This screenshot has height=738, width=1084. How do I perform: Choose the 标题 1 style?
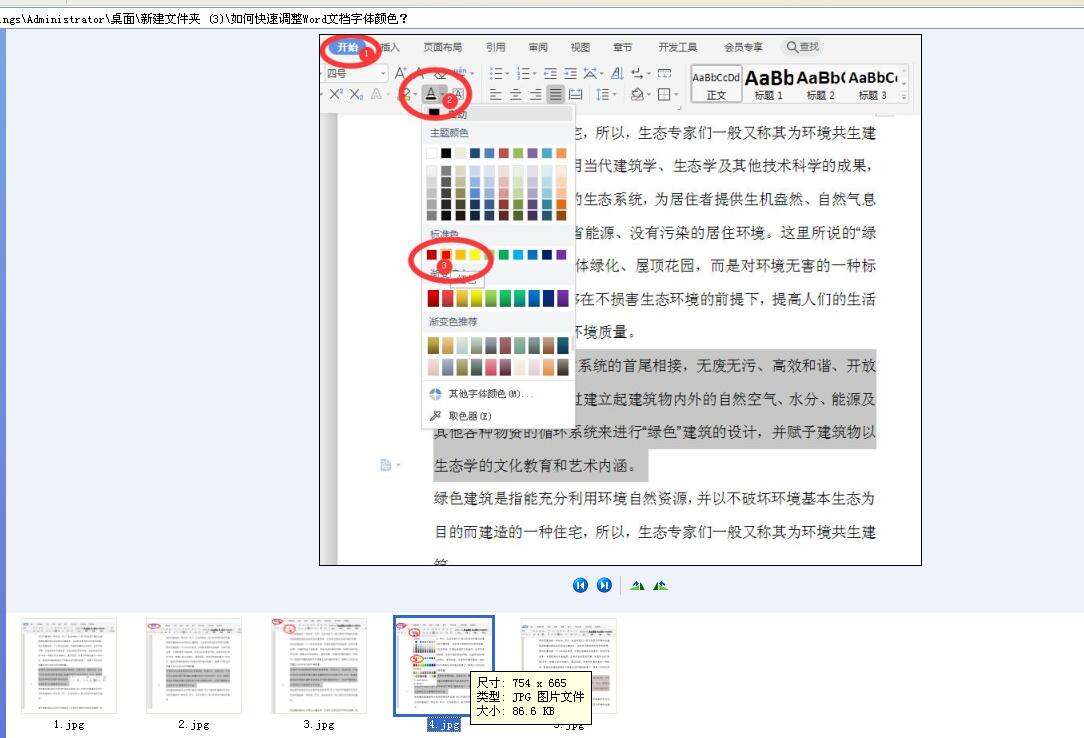tap(769, 84)
